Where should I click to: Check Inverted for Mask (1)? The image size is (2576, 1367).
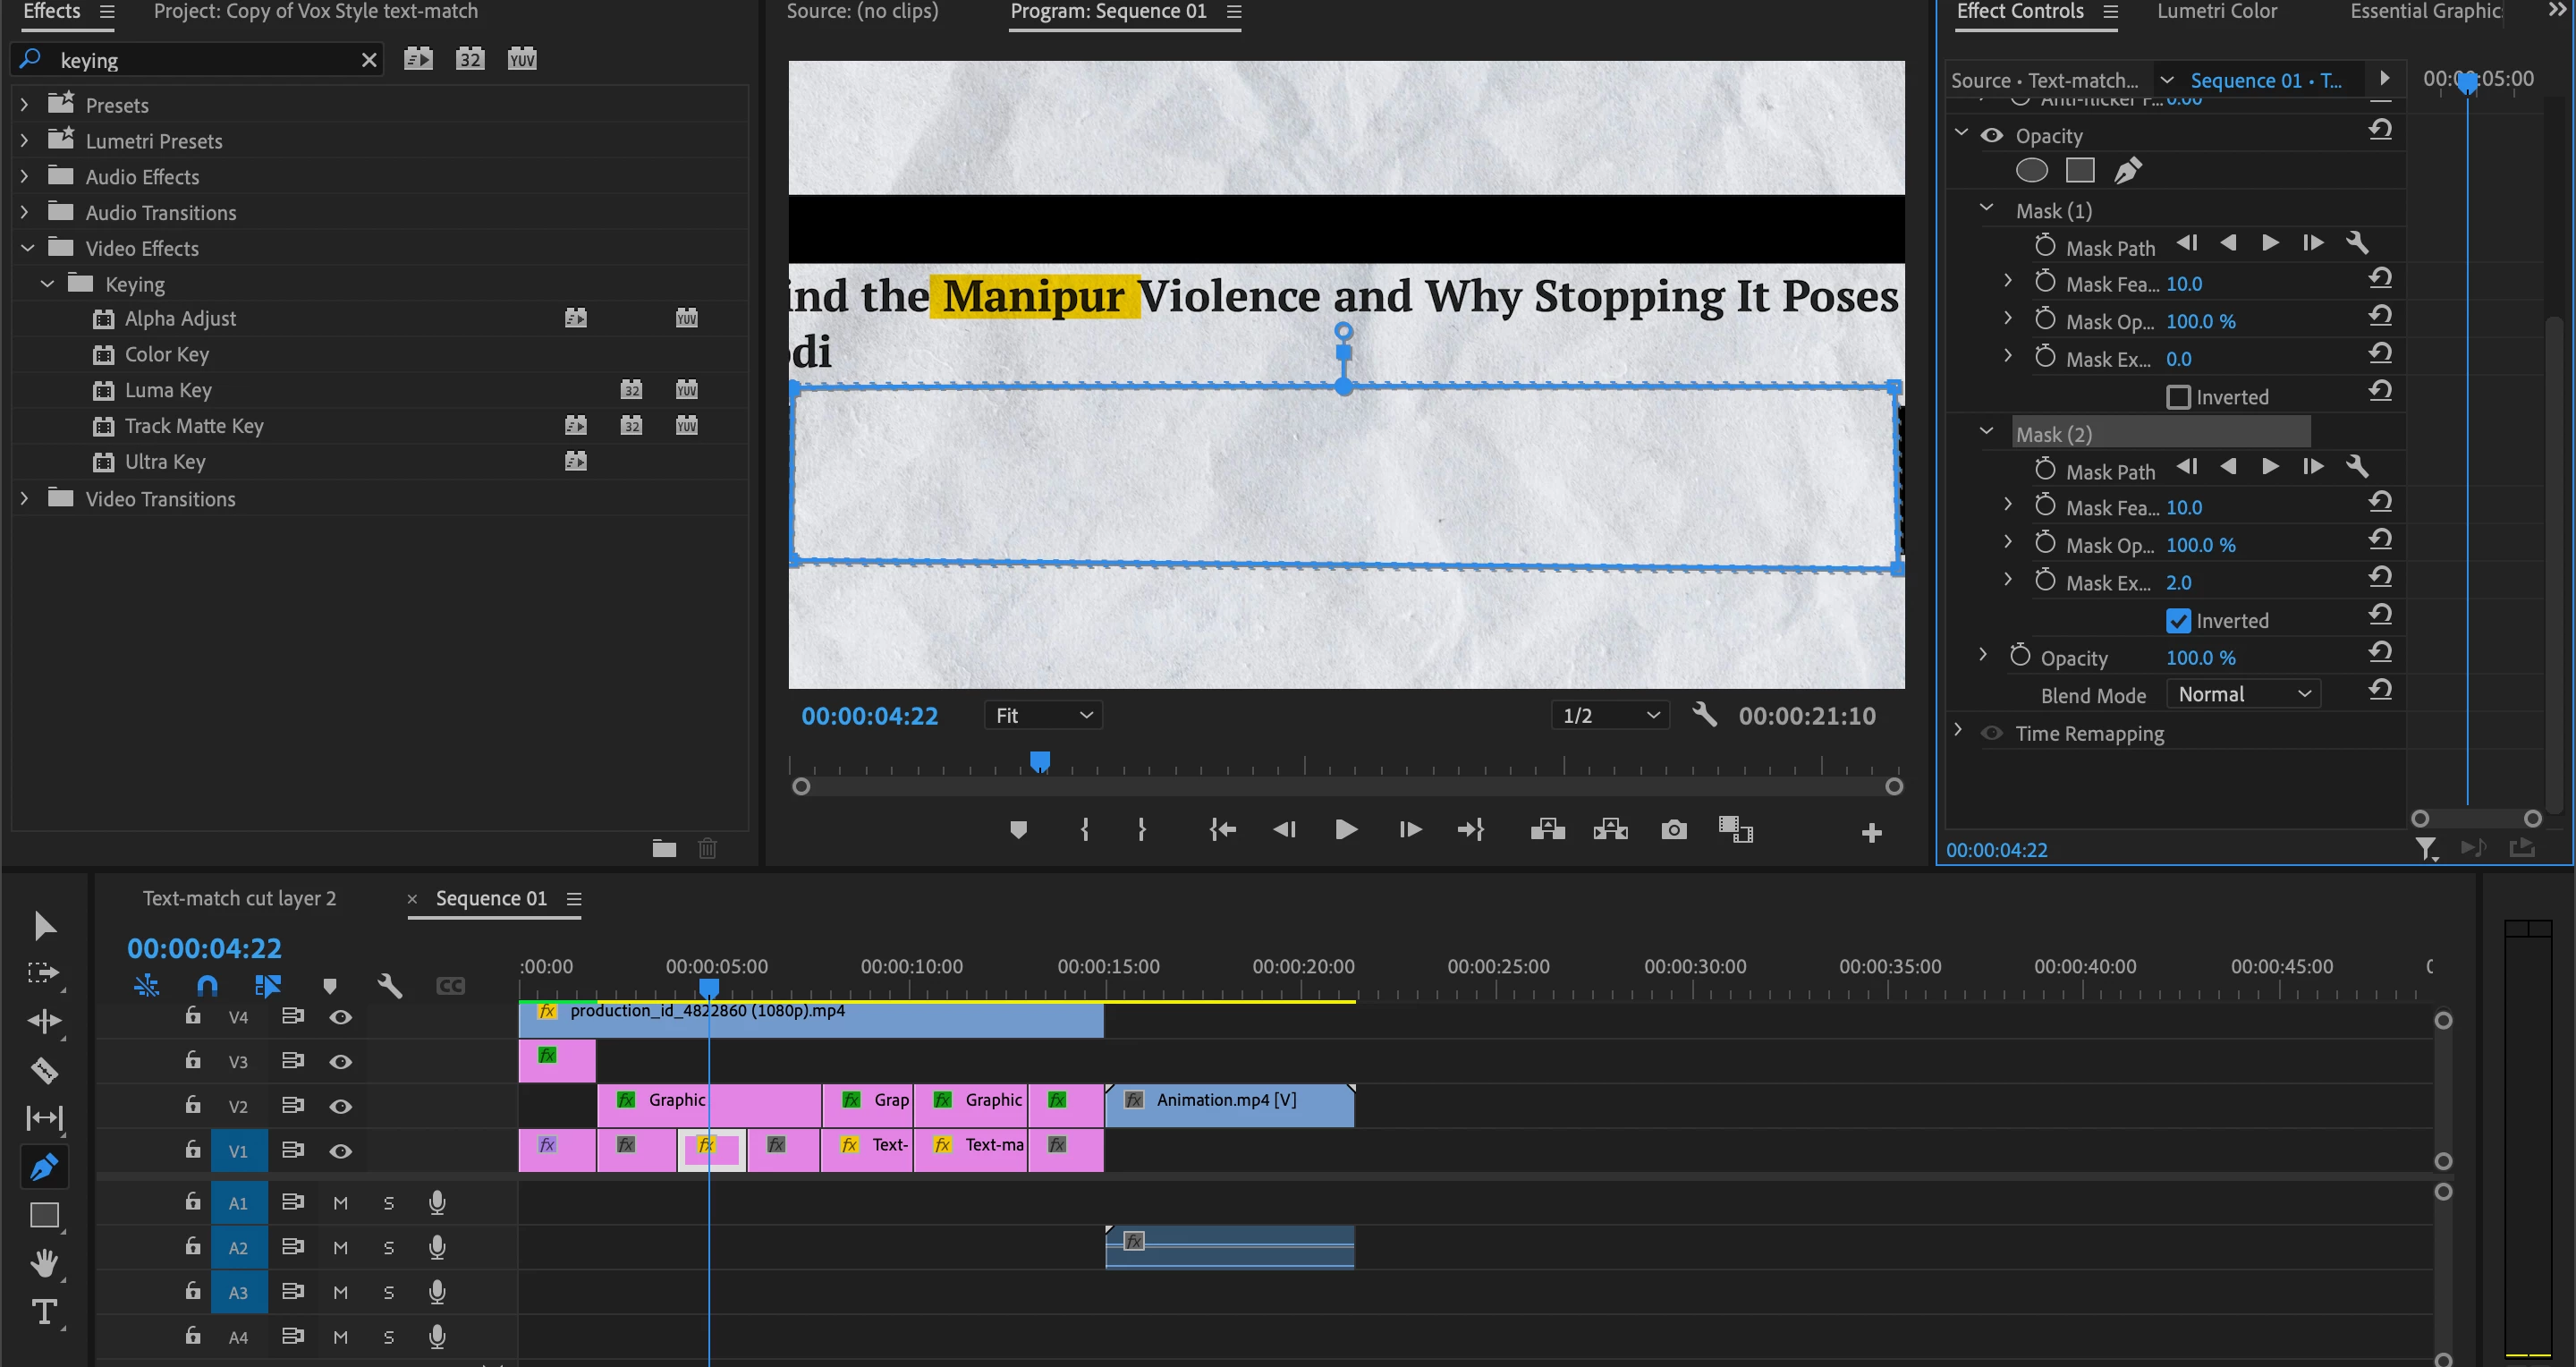2178,397
